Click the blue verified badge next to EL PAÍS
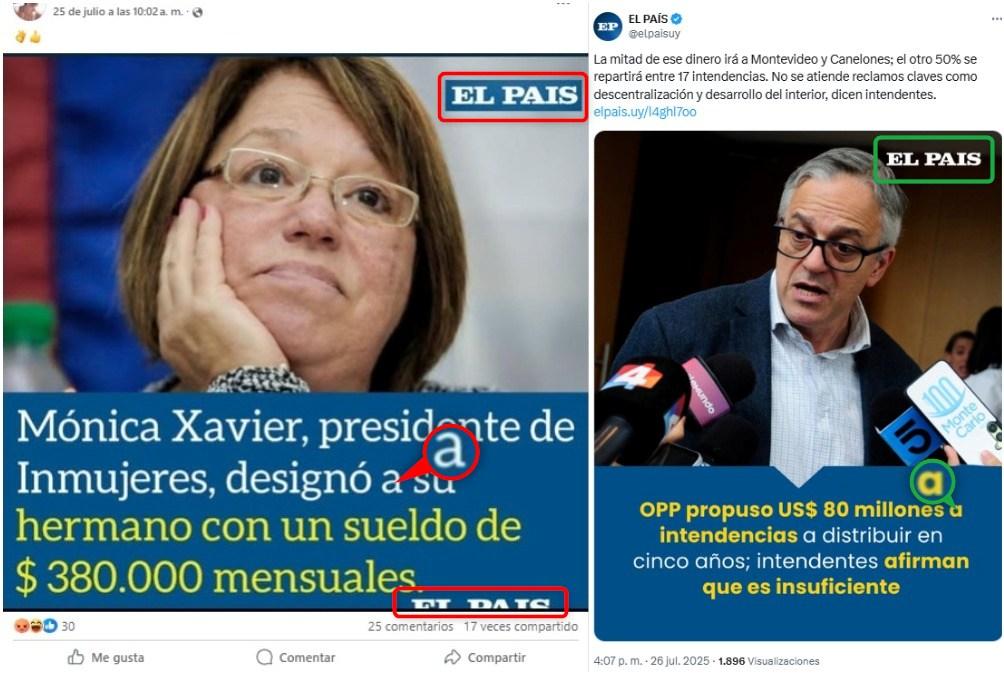Screen dimensions: 1004x675 click(676, 19)
